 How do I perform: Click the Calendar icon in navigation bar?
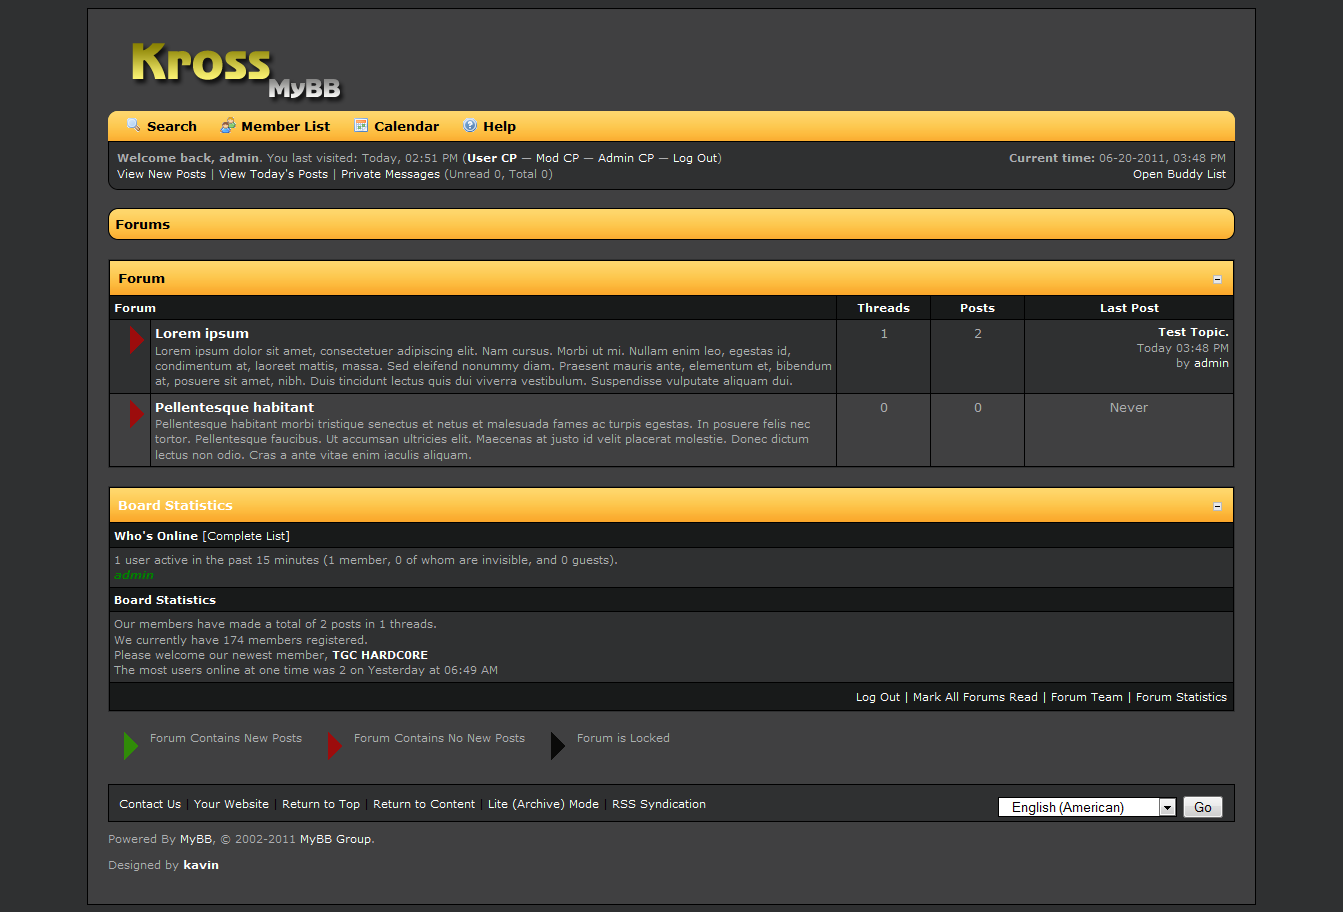pos(361,126)
